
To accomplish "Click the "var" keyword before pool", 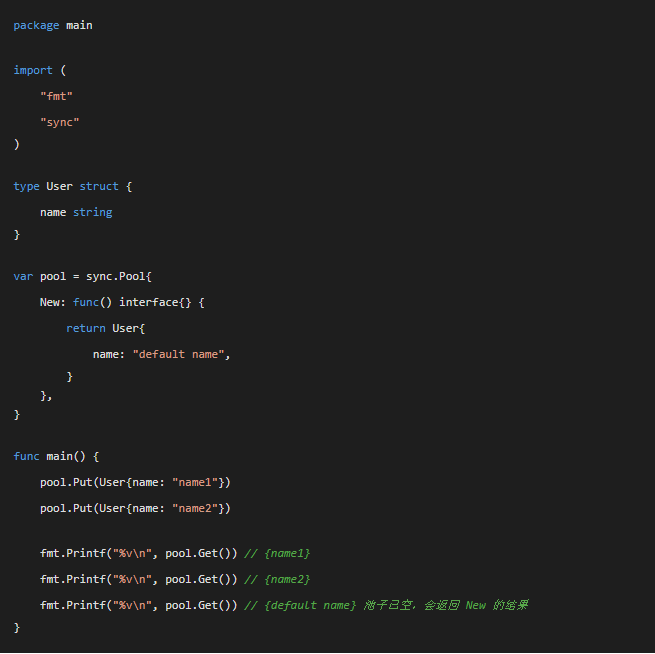I will coord(23,276).
